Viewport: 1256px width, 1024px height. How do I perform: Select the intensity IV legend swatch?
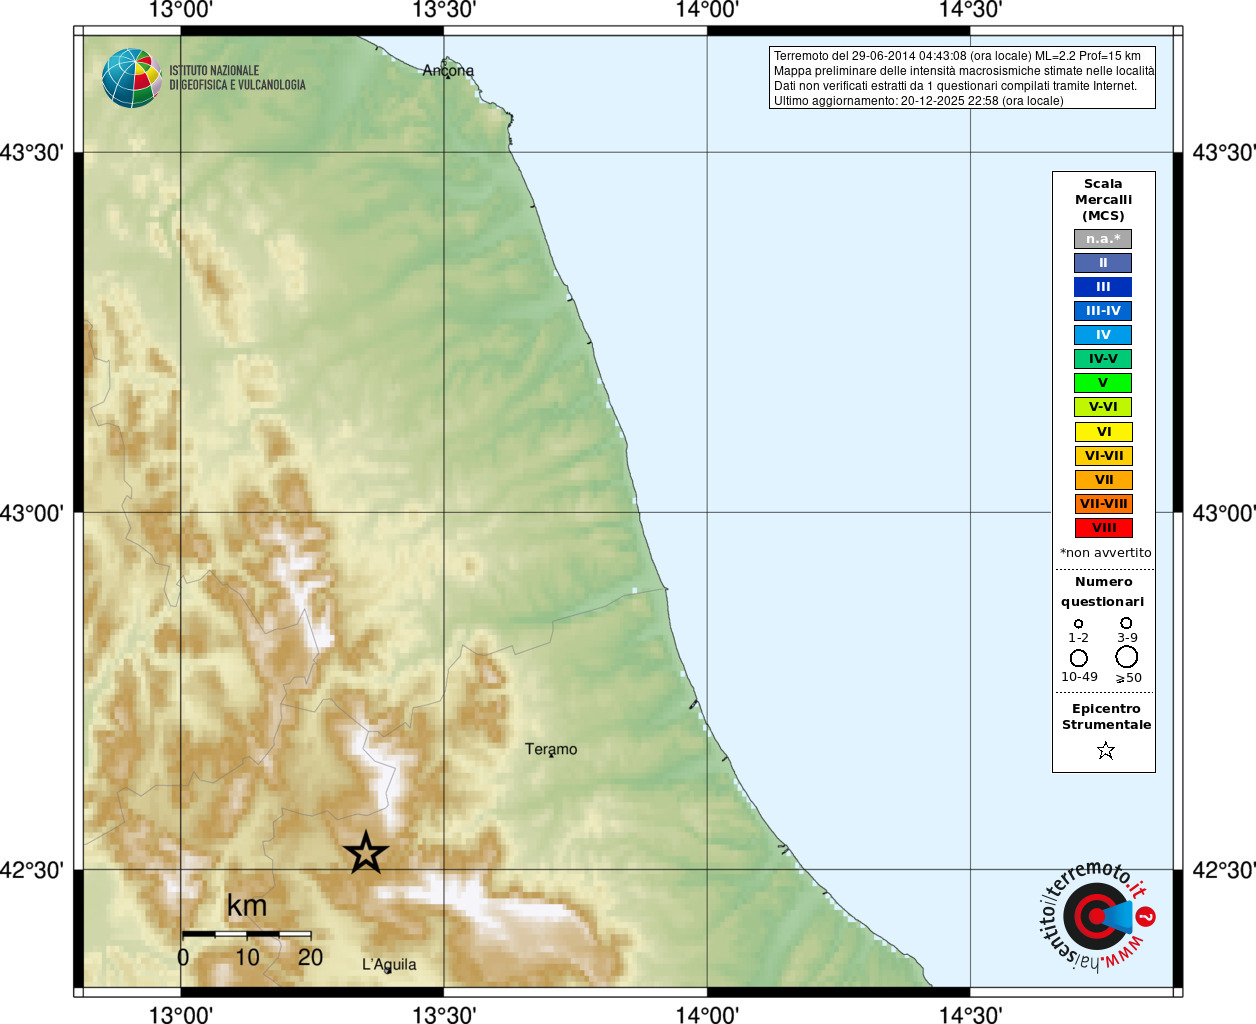point(1103,335)
